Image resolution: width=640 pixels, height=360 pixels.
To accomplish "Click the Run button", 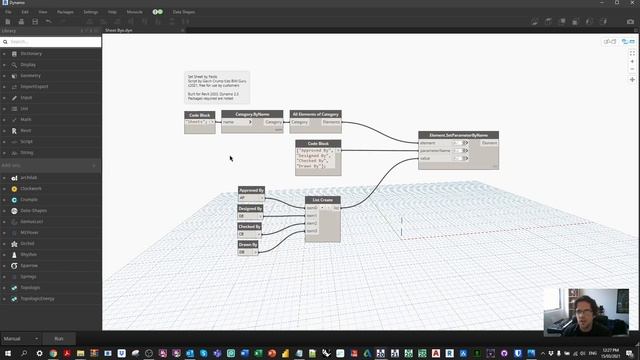I will coord(59,339).
